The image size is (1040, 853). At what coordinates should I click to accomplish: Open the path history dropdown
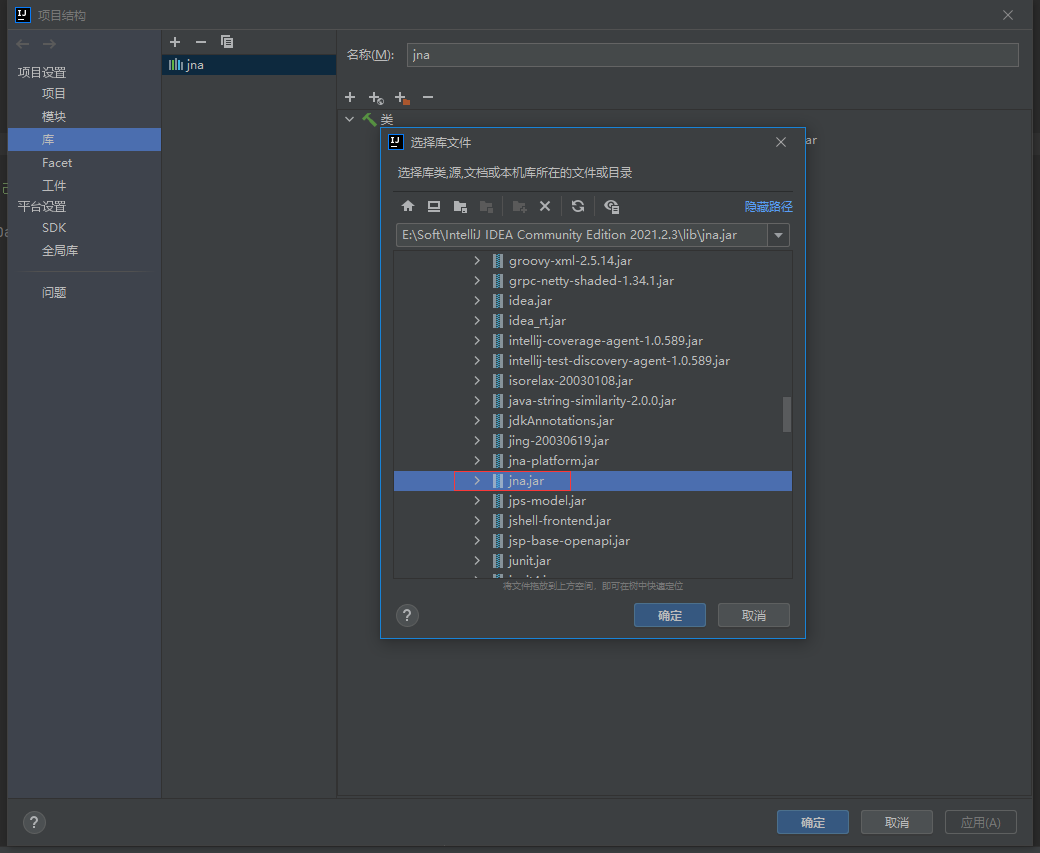pyautogui.click(x=778, y=235)
